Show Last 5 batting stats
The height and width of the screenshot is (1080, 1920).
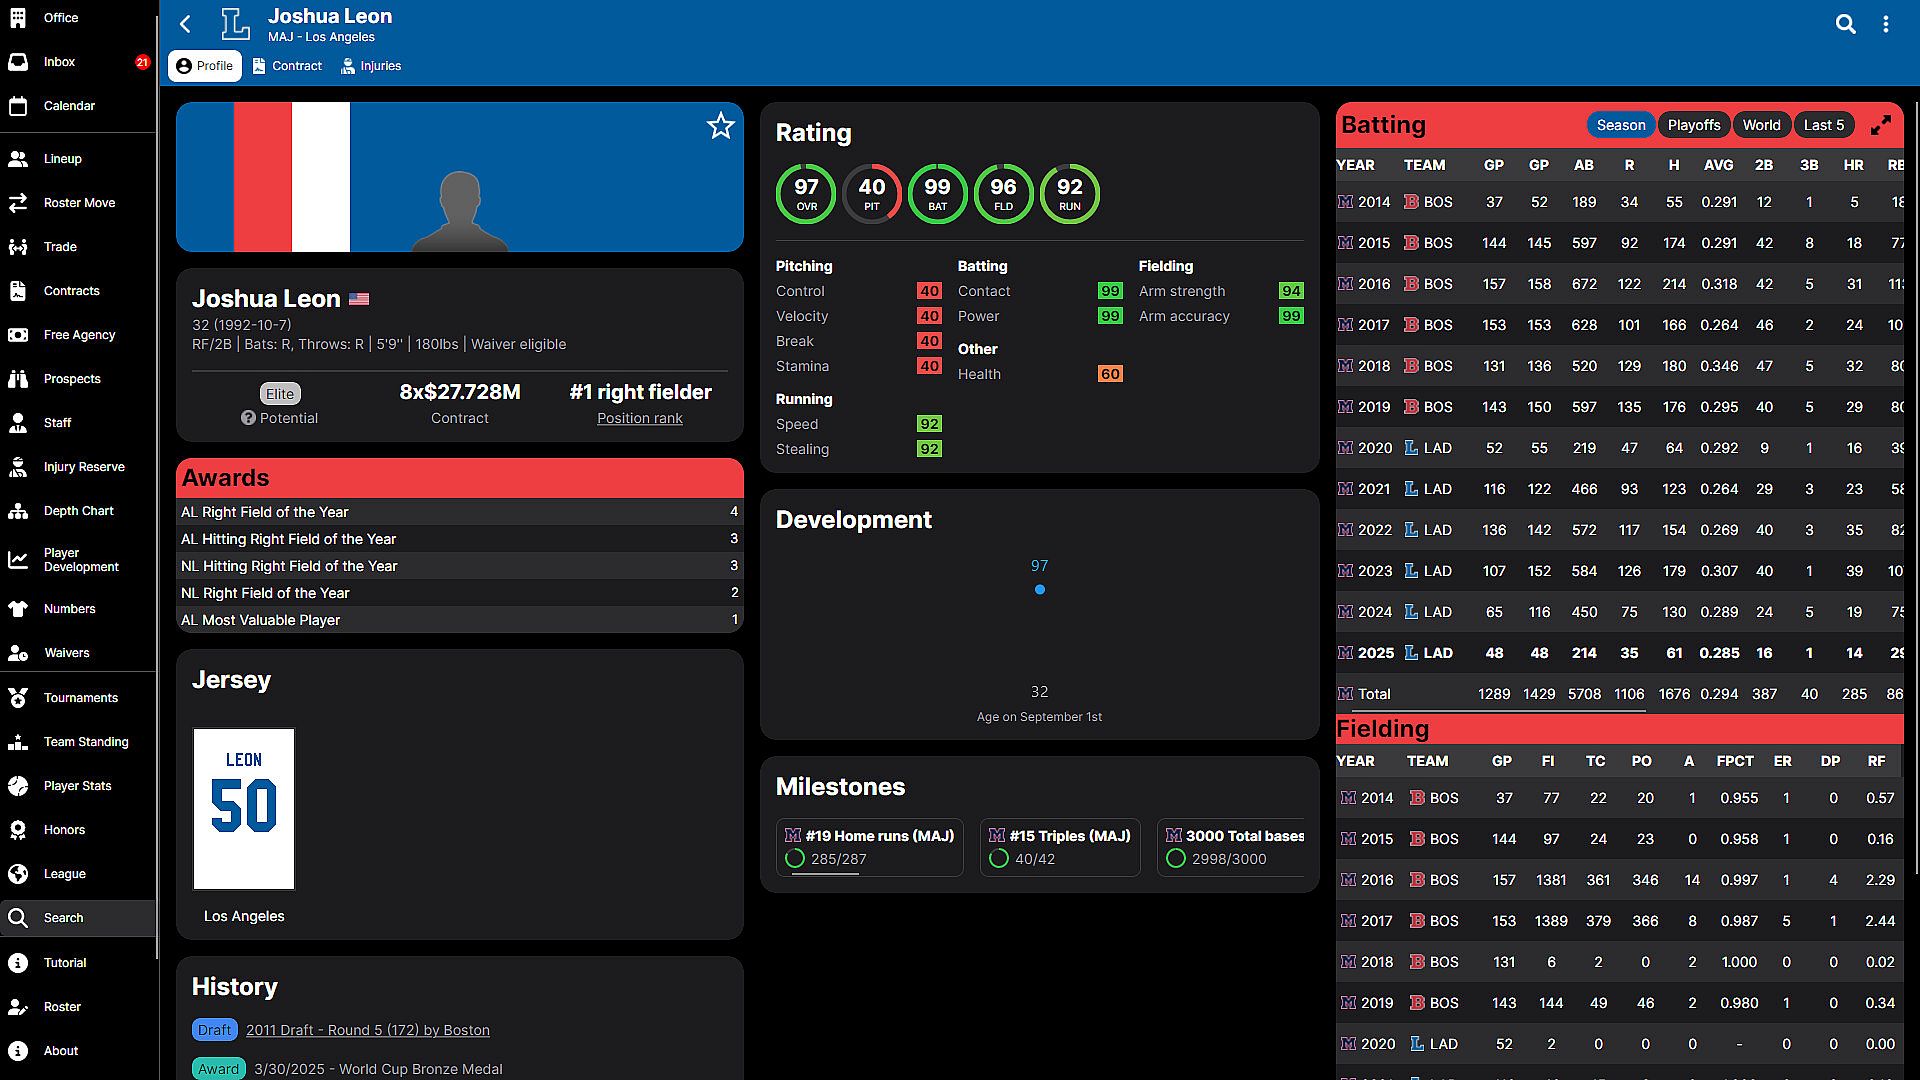[x=1823, y=125]
